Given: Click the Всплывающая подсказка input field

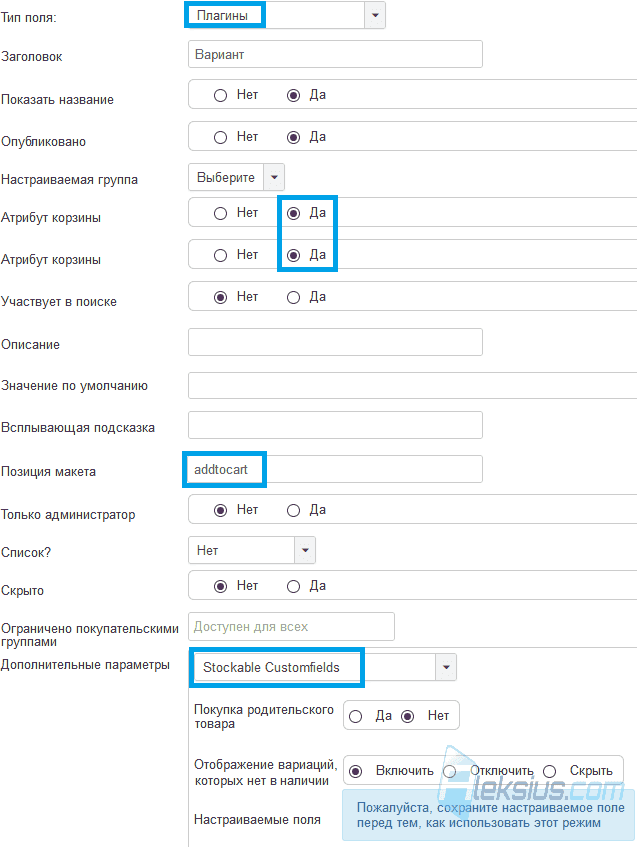Looking at the screenshot, I should point(335,425).
